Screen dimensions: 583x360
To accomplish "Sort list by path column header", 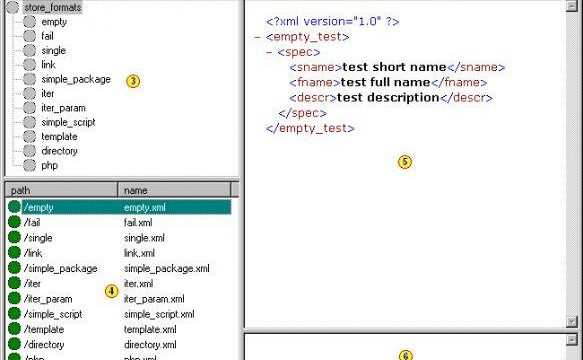I will pyautogui.click(x=62, y=190).
